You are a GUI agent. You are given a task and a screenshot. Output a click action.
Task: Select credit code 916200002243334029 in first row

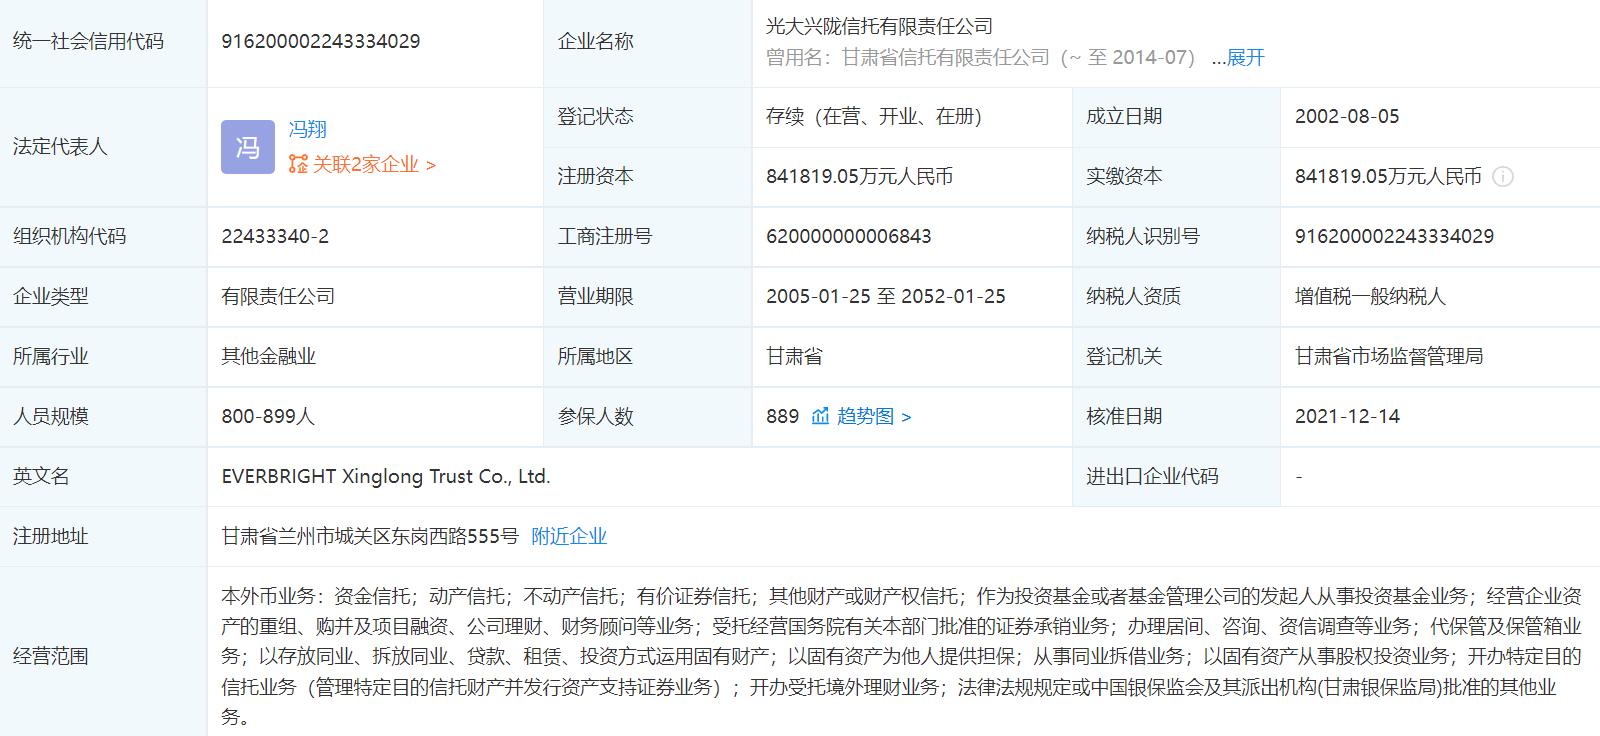(x=321, y=41)
